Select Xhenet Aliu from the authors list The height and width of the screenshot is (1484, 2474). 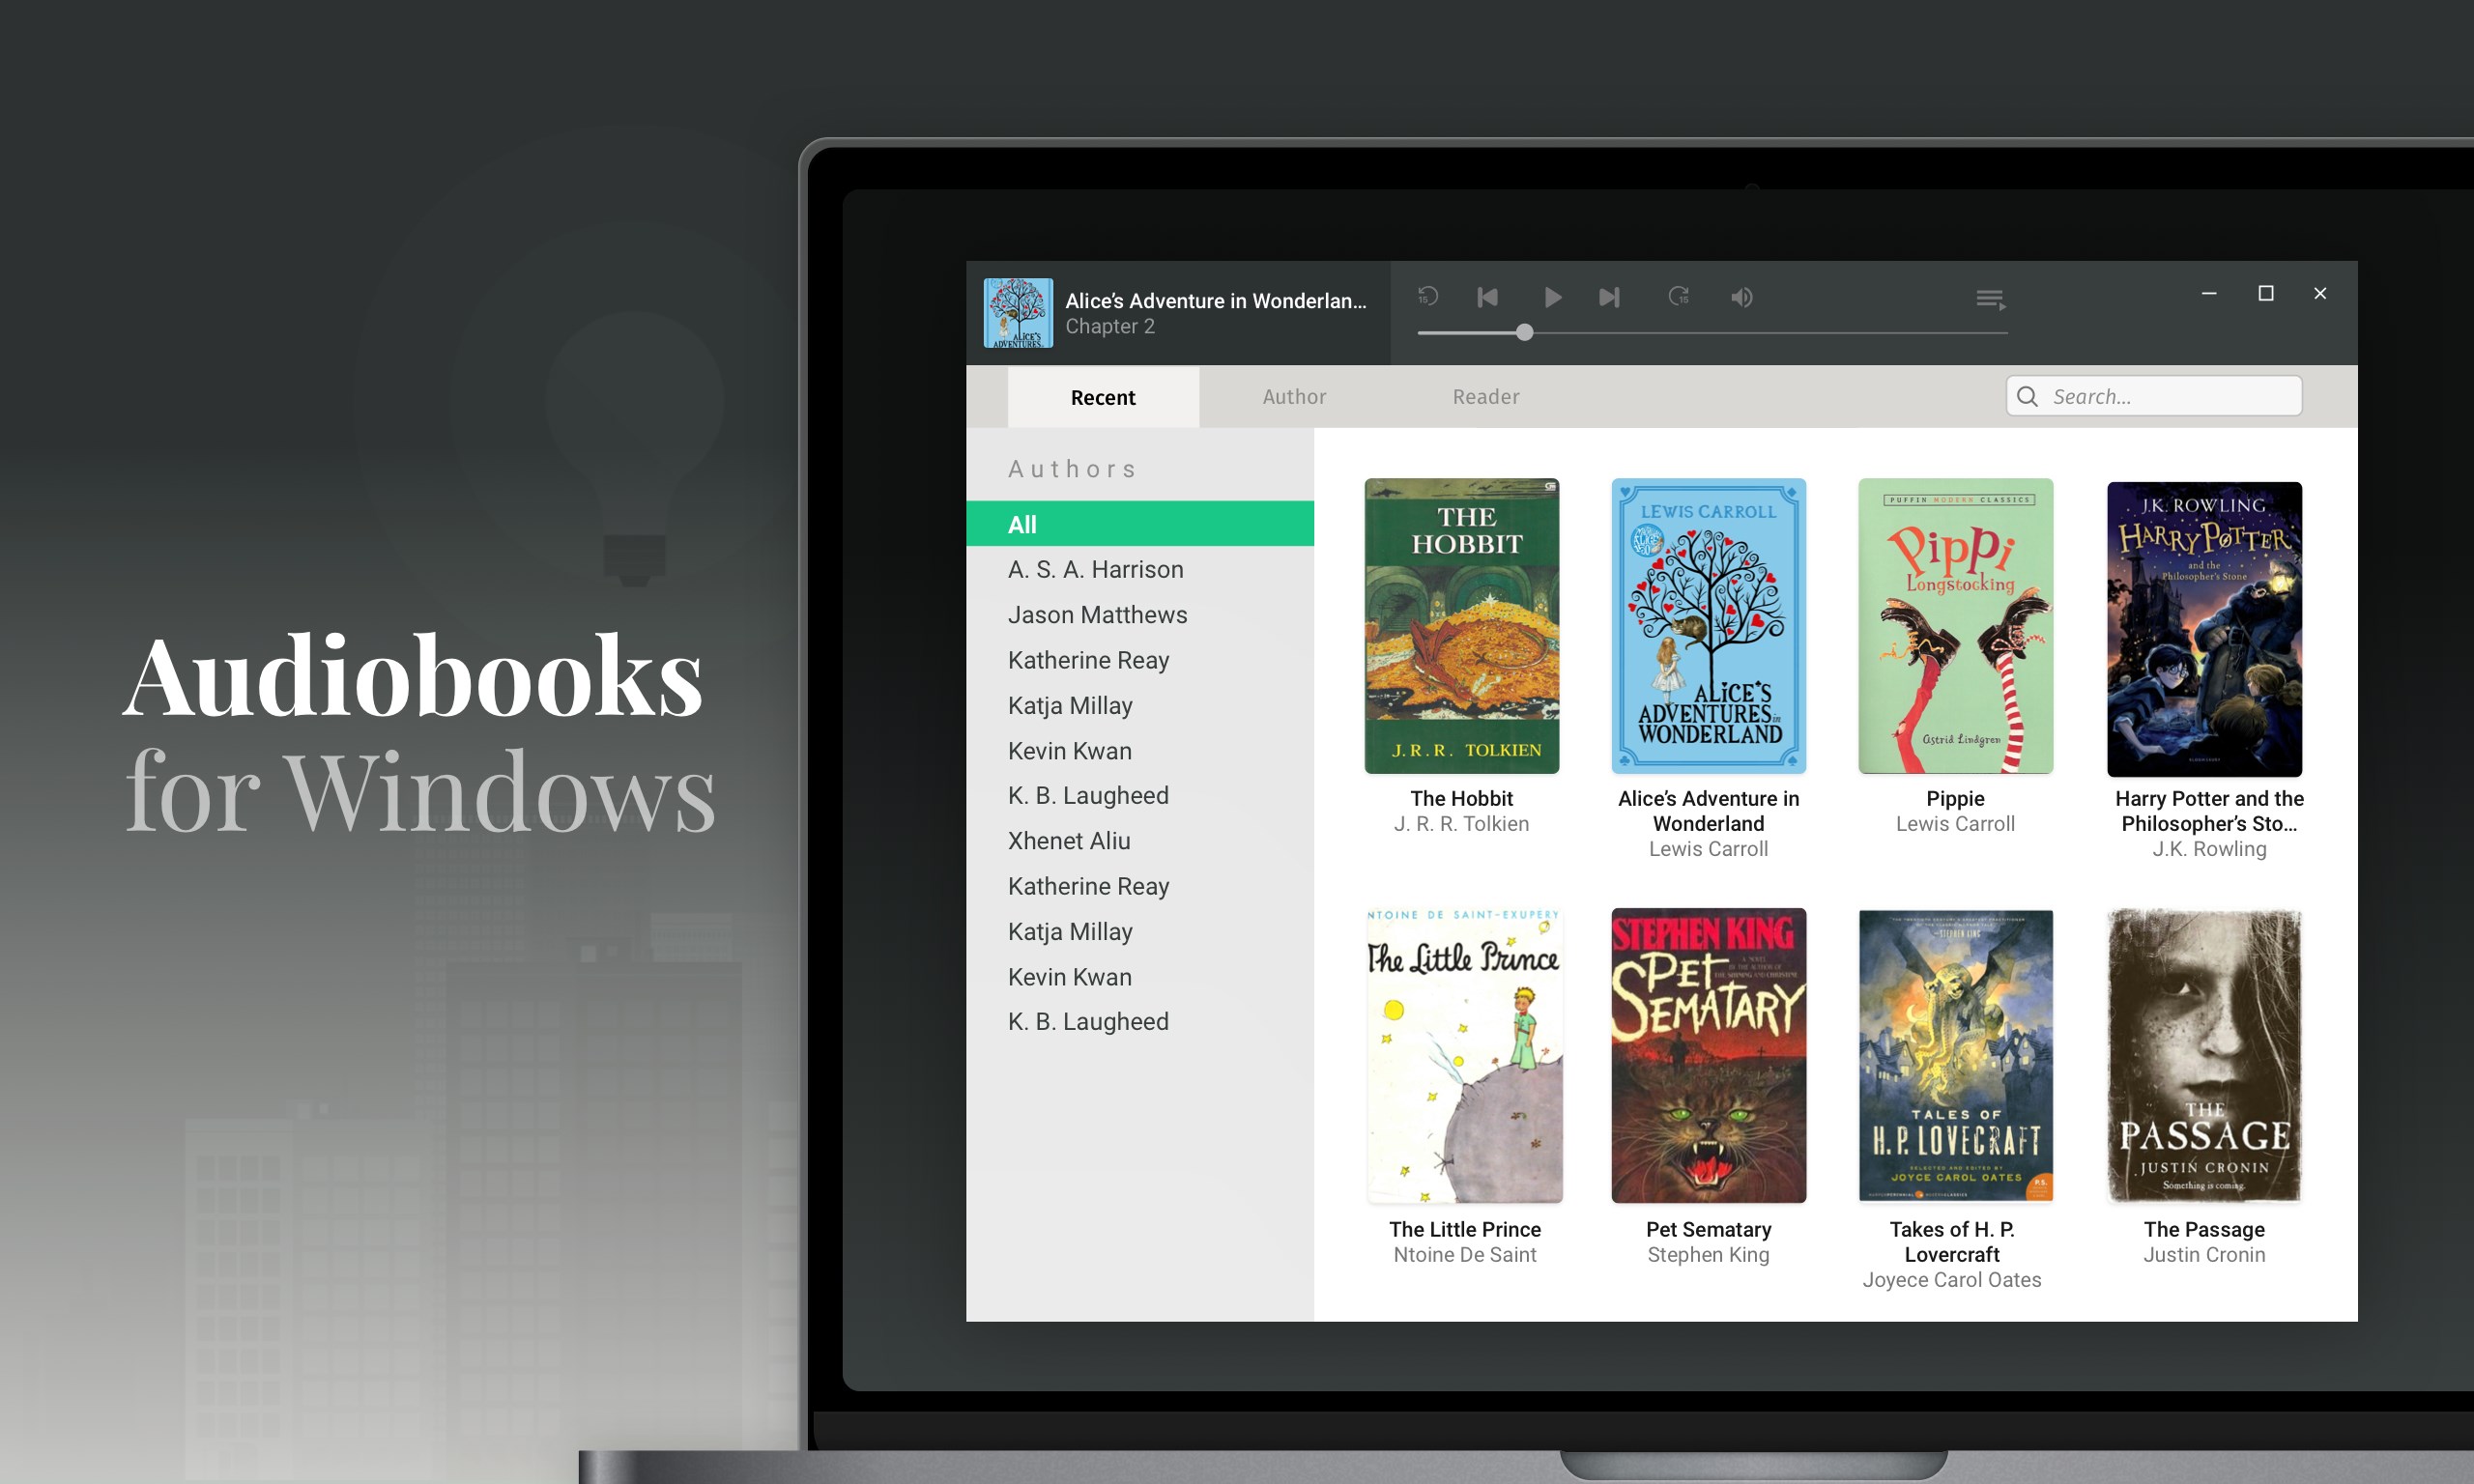click(1068, 841)
